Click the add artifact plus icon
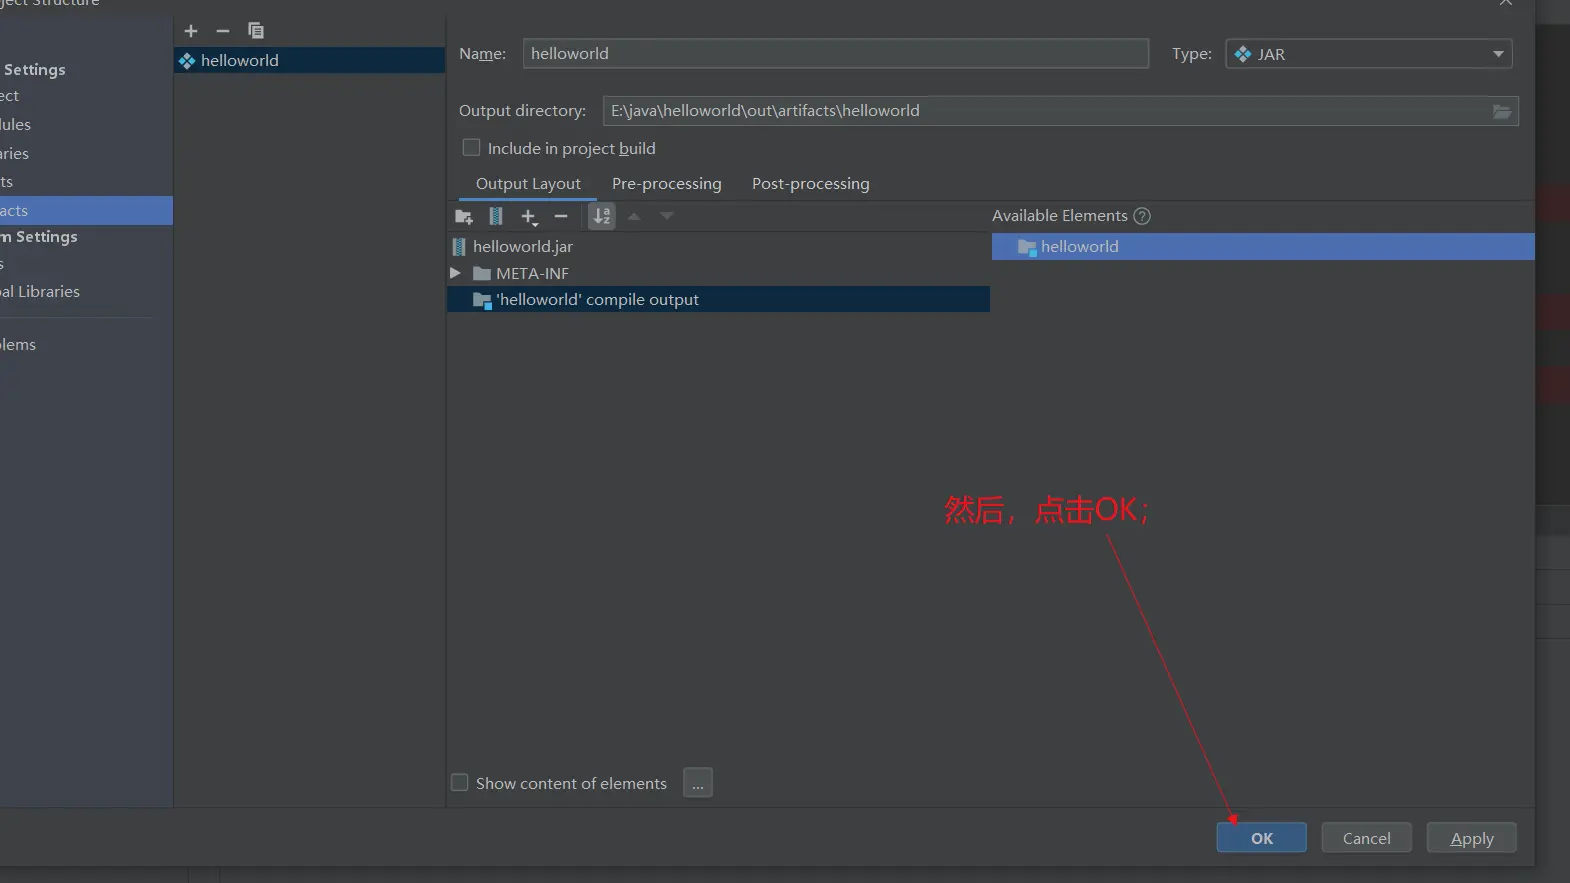Image resolution: width=1570 pixels, height=883 pixels. (191, 31)
